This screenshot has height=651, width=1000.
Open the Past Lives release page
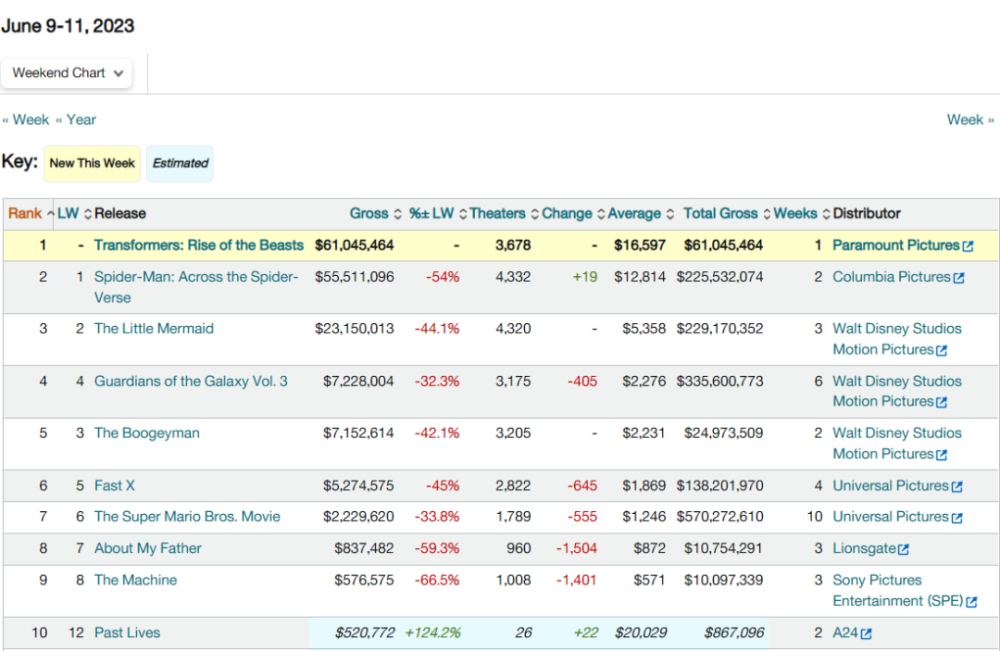pyautogui.click(x=127, y=633)
